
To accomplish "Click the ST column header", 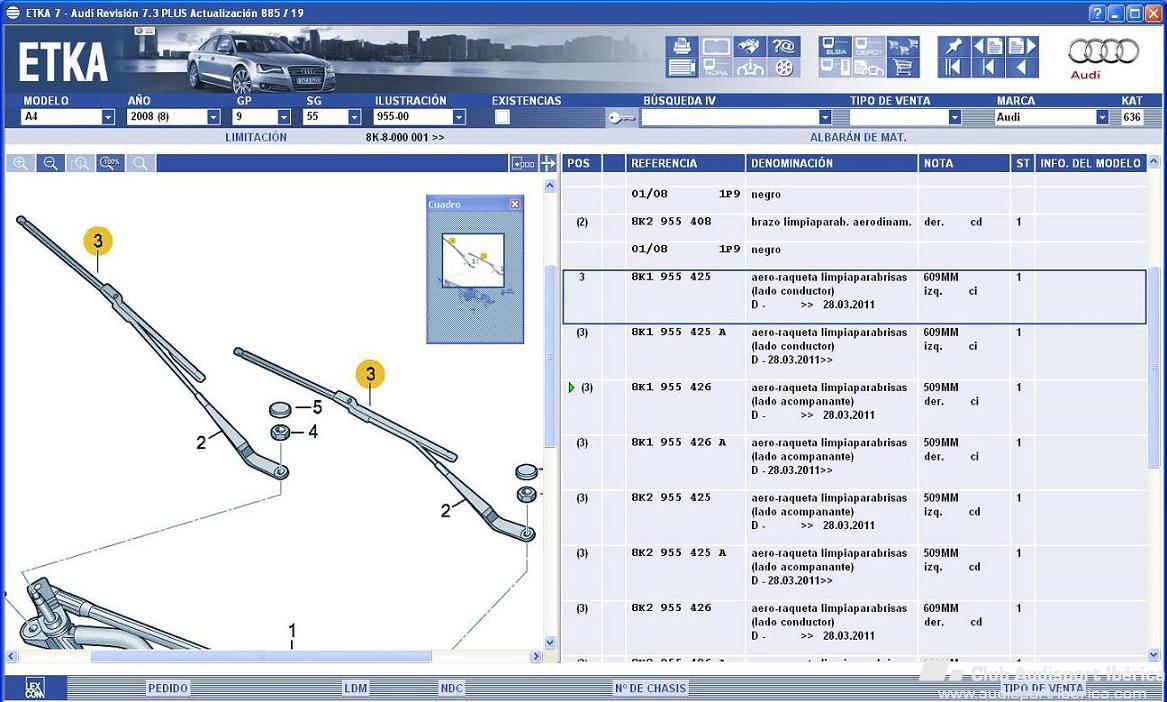I will (1023, 163).
